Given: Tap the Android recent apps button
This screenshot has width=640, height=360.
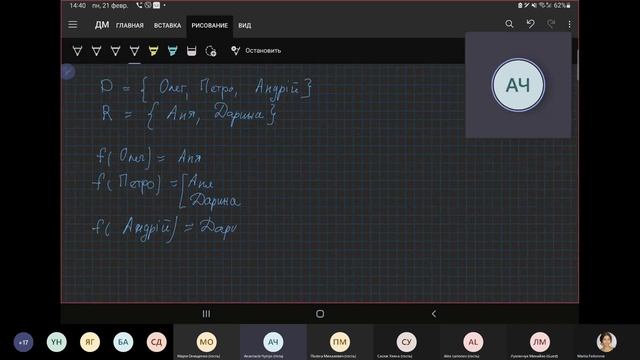Looking at the screenshot, I should [207, 313].
